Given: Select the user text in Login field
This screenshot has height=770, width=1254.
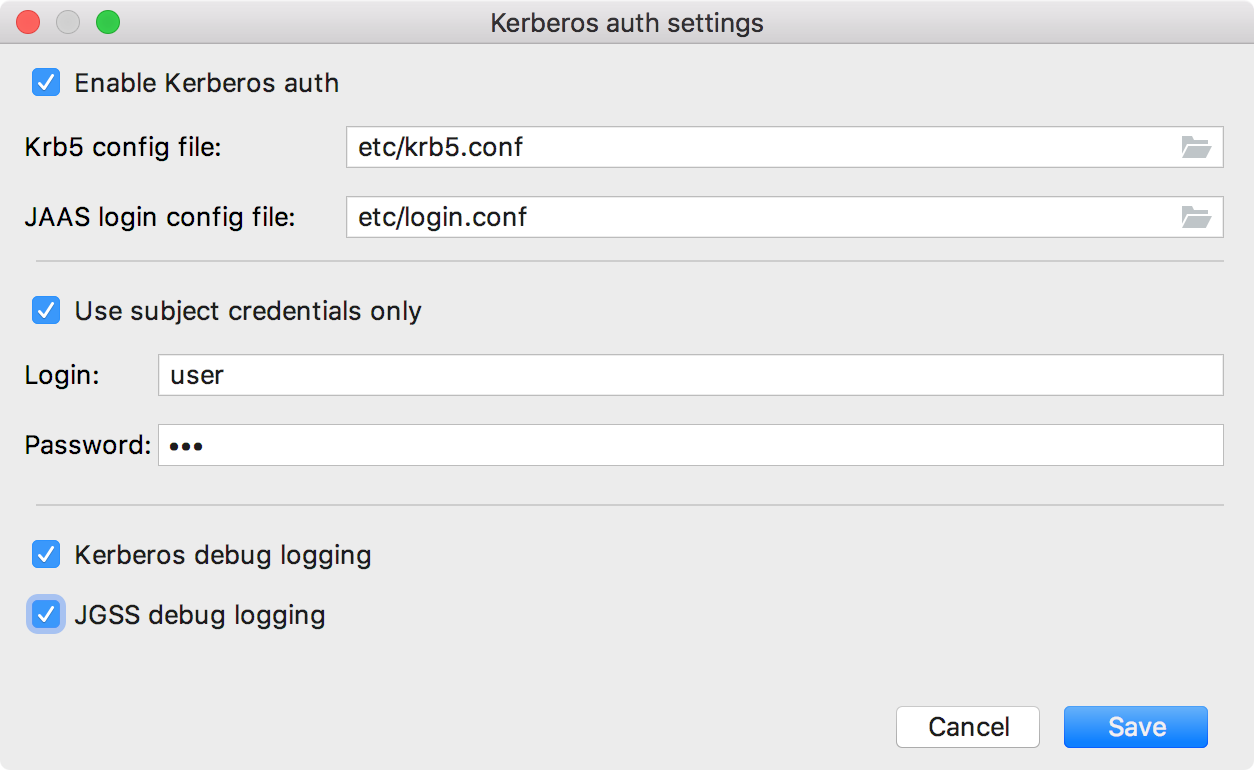Looking at the screenshot, I should pos(197,375).
